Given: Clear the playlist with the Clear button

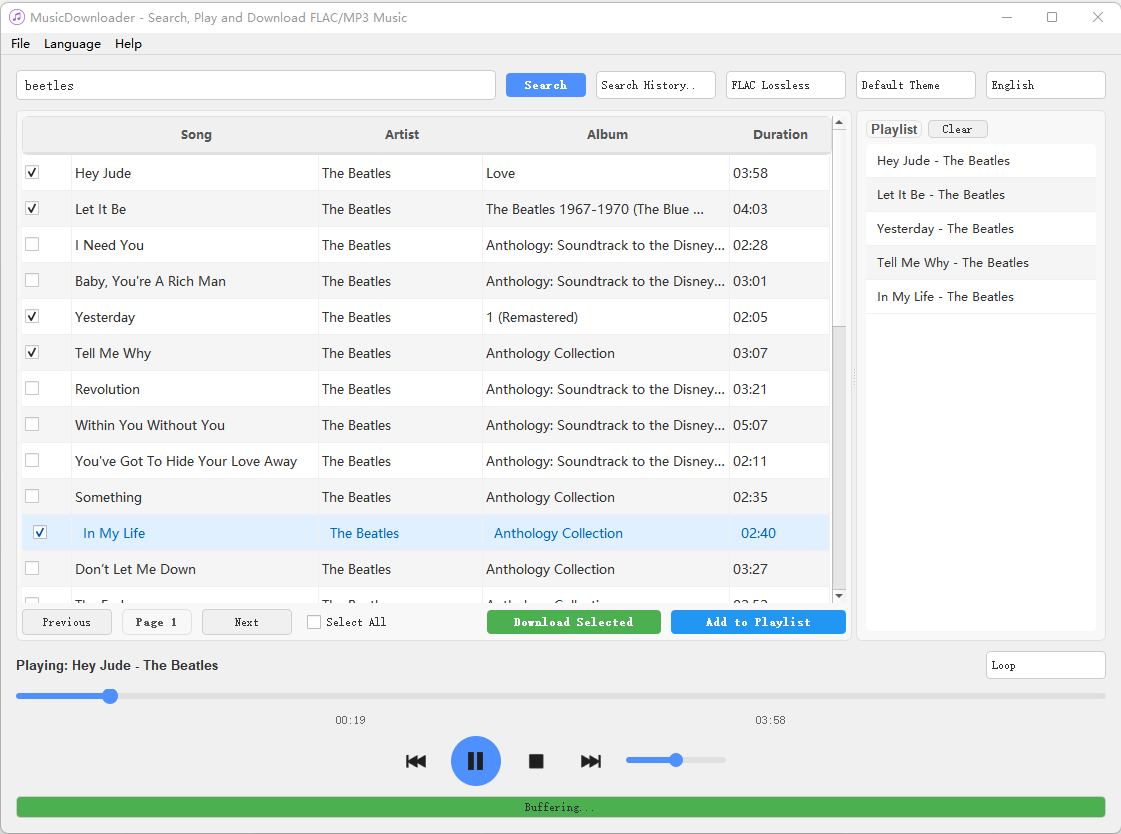Looking at the screenshot, I should tap(957, 129).
